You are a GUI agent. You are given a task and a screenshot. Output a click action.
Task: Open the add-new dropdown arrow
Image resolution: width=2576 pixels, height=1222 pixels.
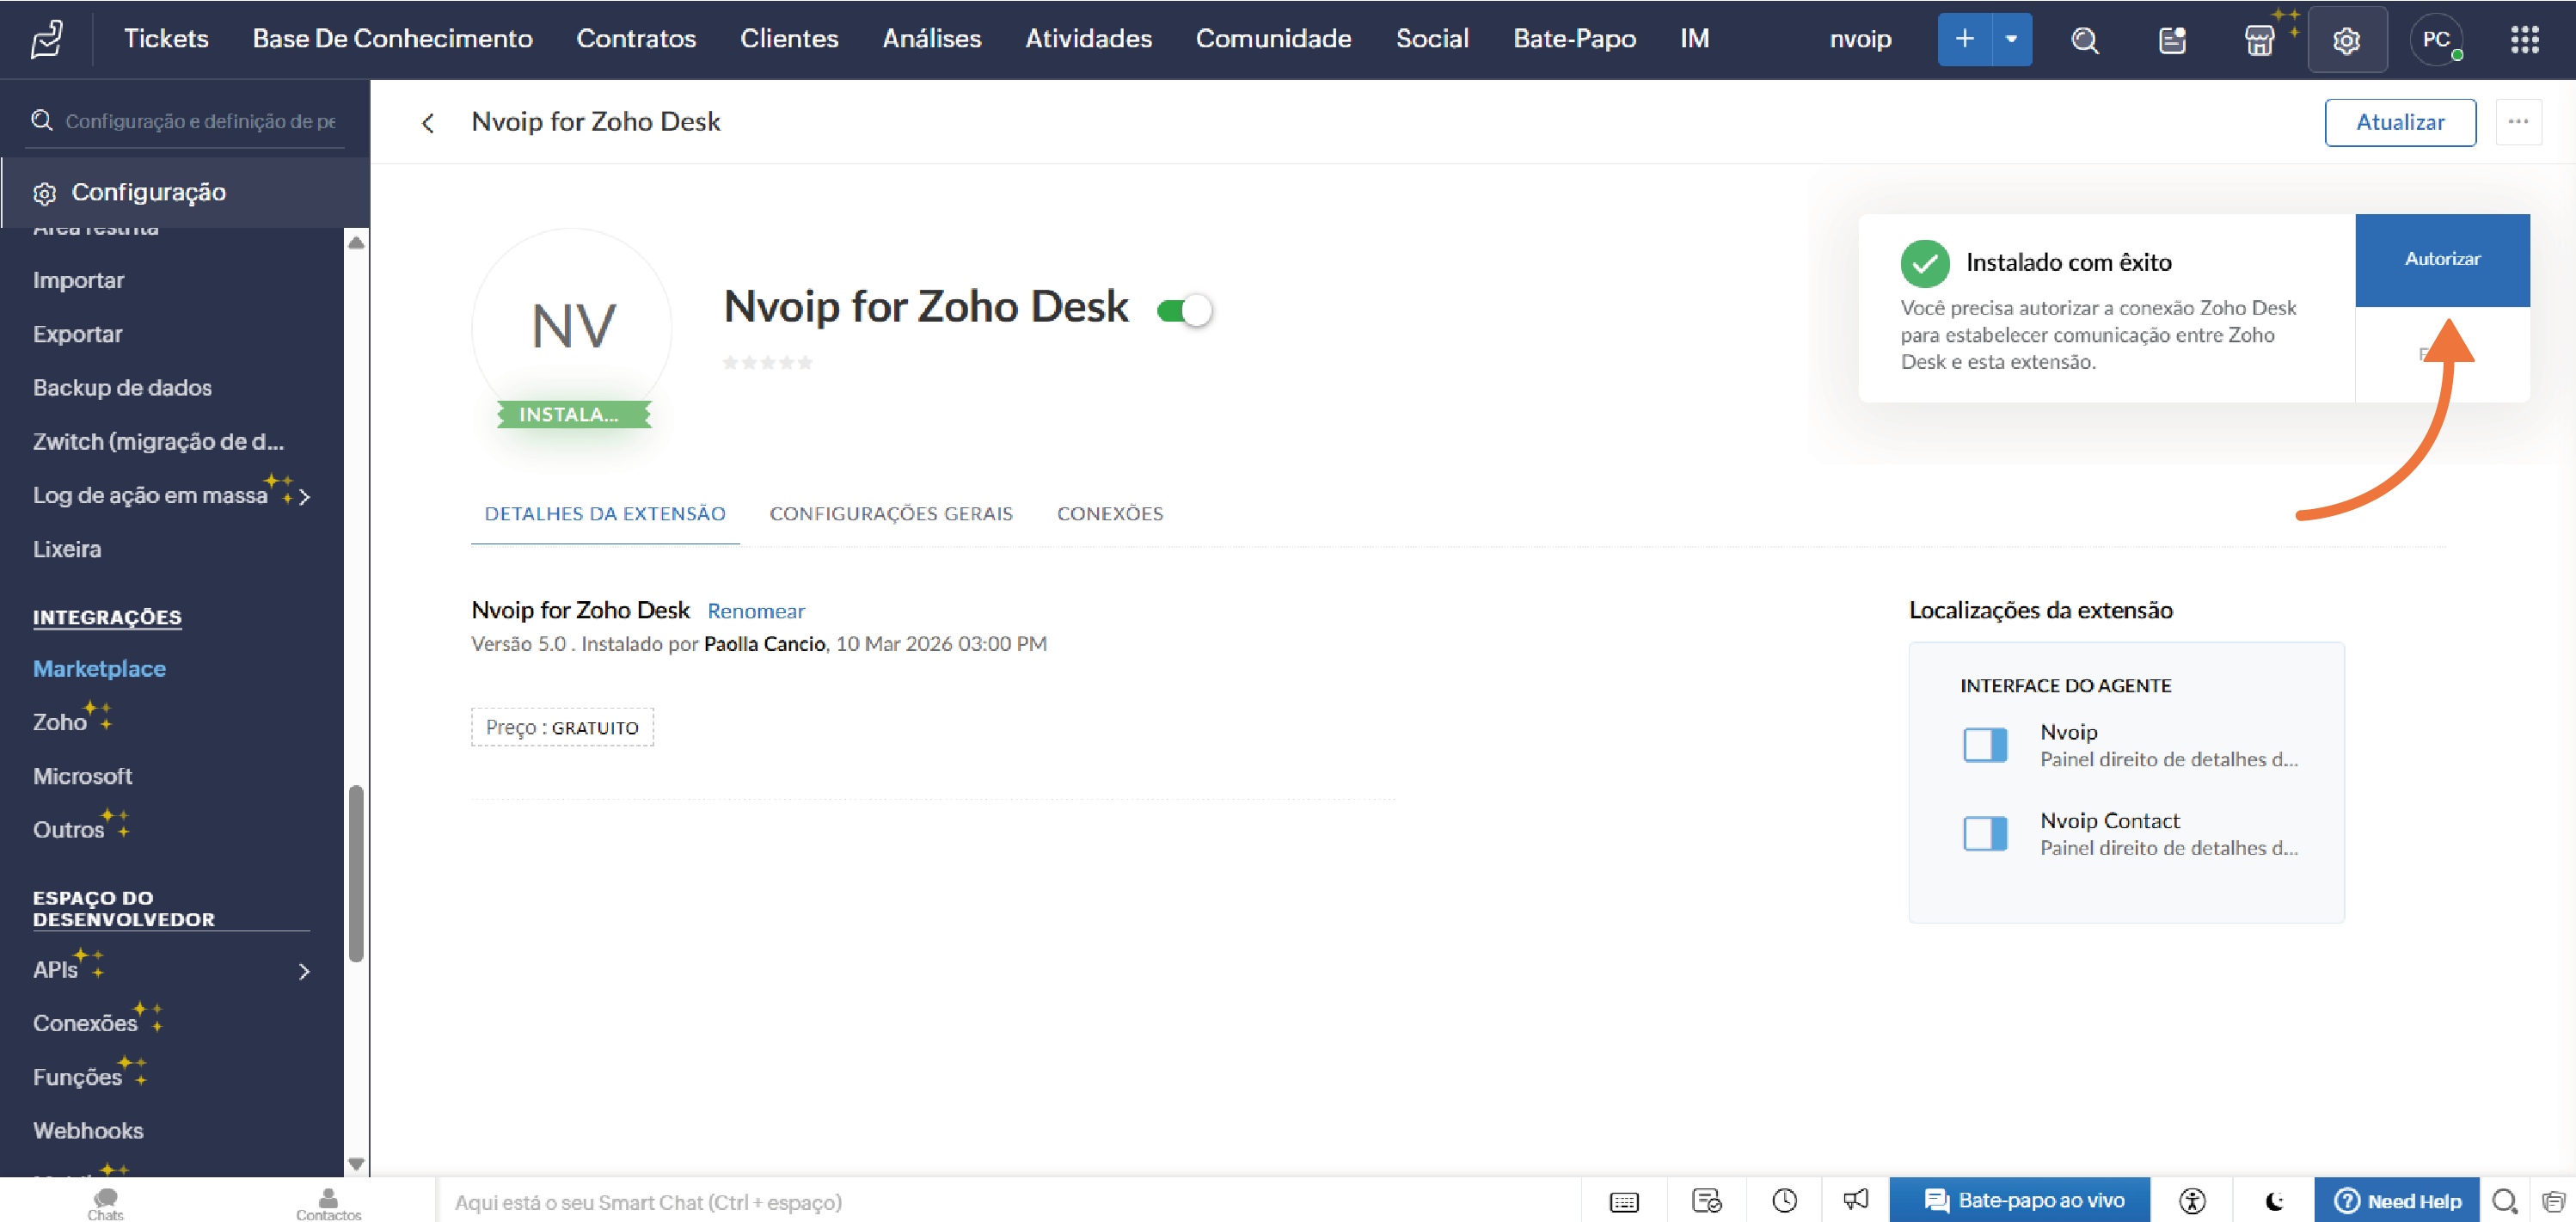click(2011, 40)
